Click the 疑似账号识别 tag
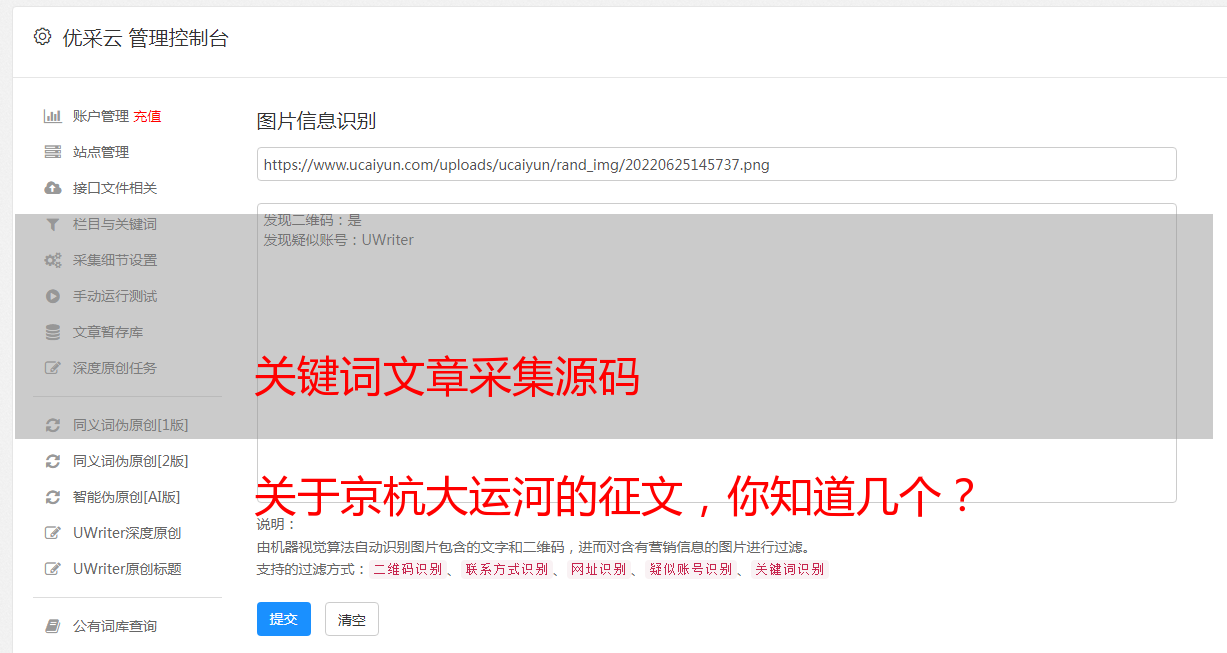This screenshot has width=1227, height=653. tap(690, 569)
